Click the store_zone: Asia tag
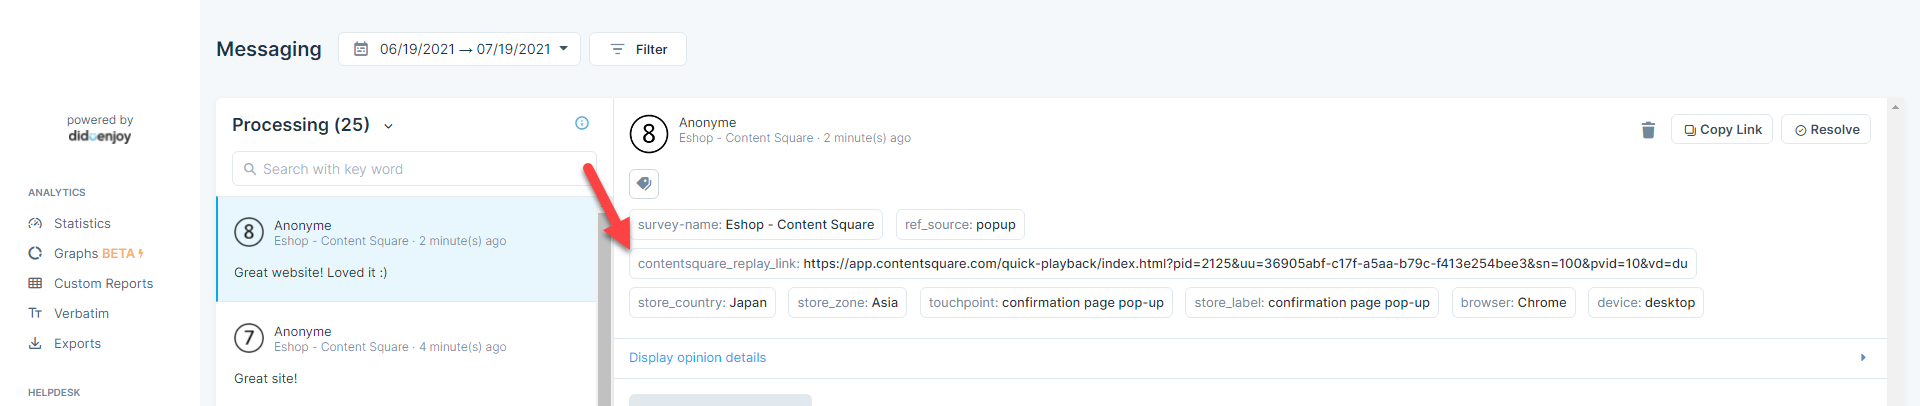Viewport: 1920px width, 406px height. point(848,302)
